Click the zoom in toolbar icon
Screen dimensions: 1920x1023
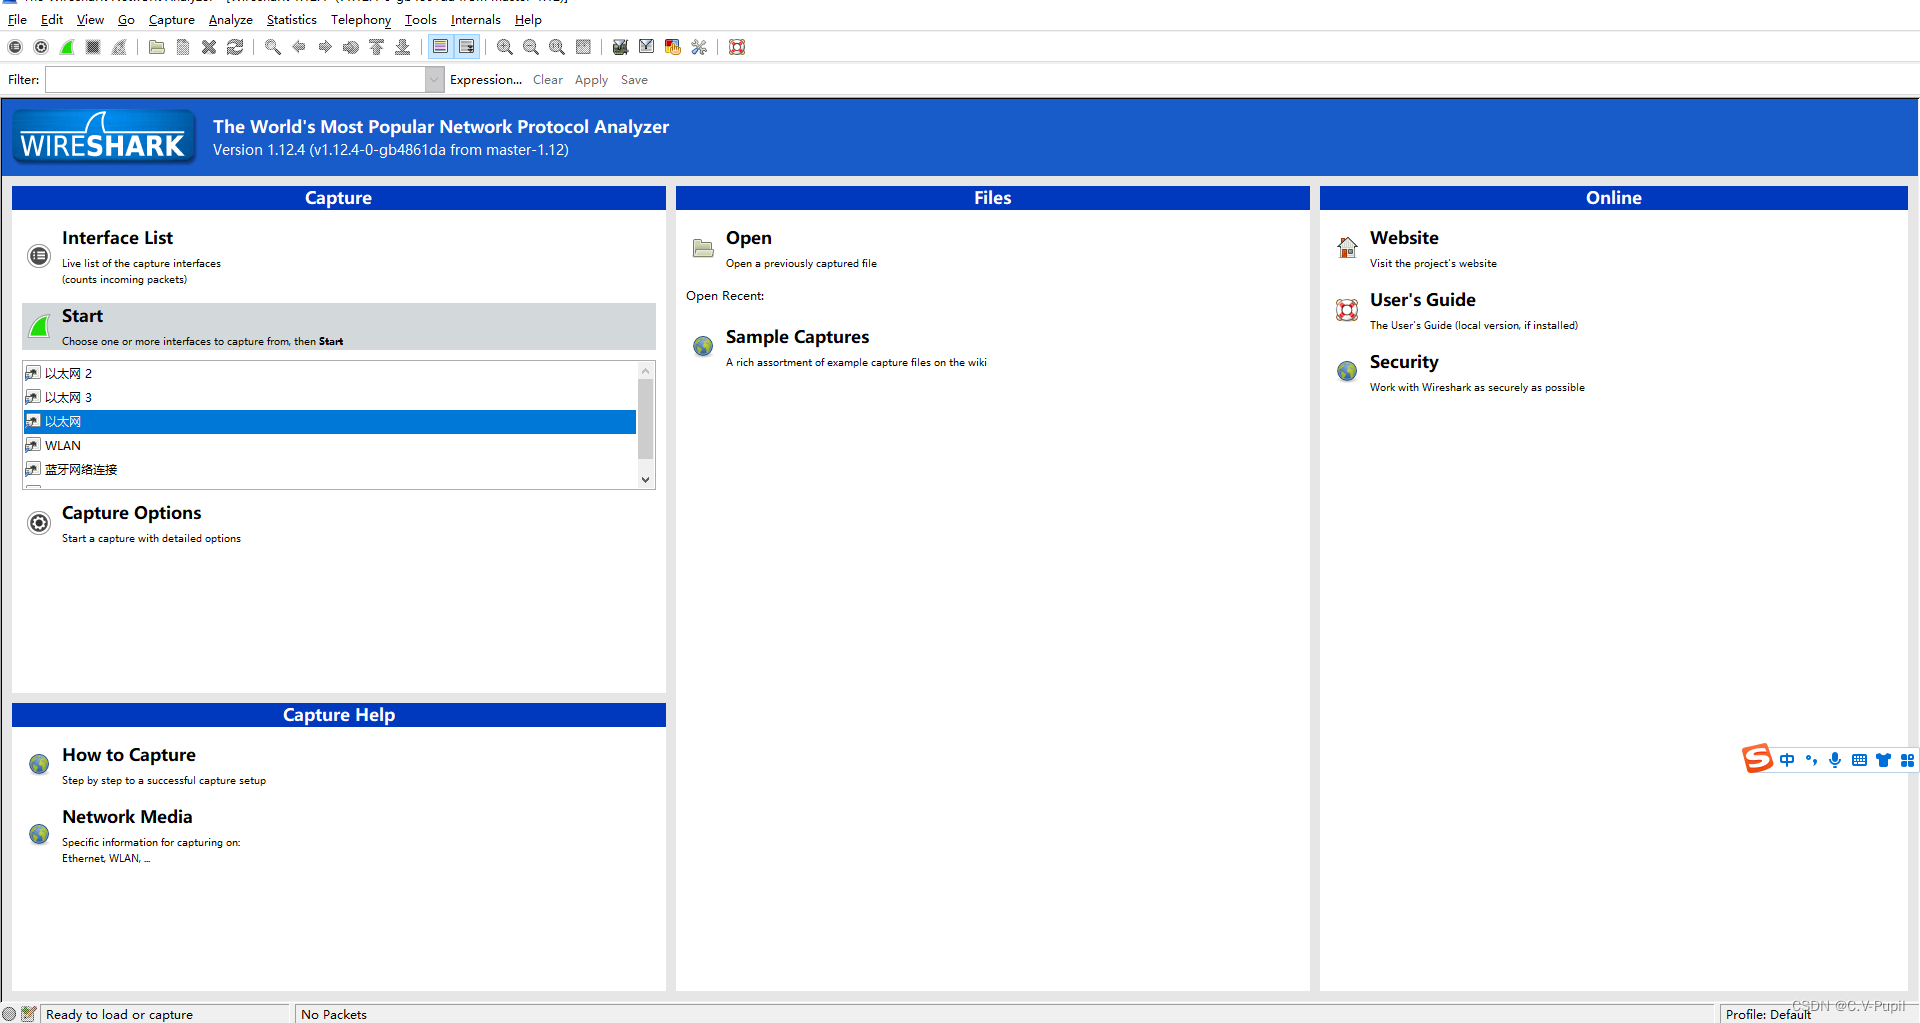pyautogui.click(x=505, y=47)
